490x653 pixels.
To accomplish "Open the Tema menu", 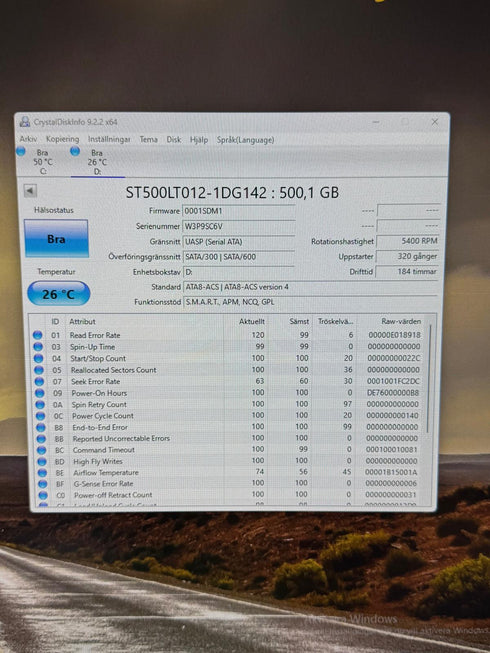I will tap(149, 140).
